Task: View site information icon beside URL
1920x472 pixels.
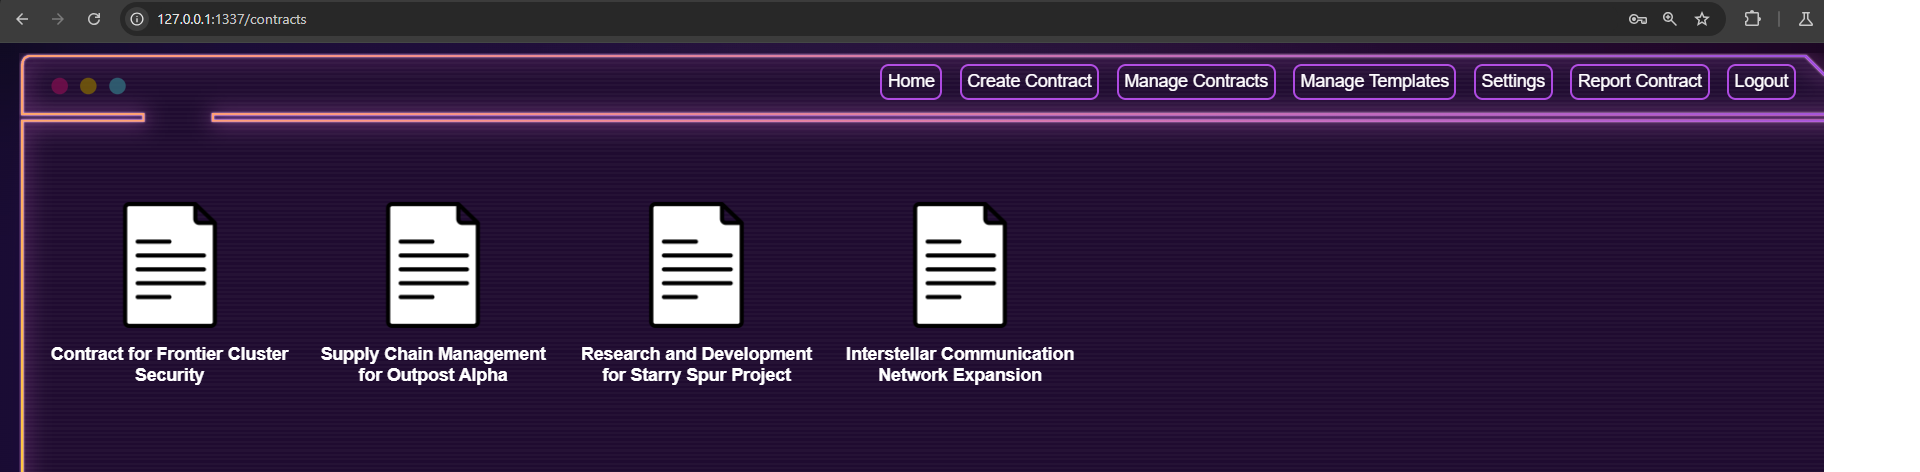Action: point(137,19)
